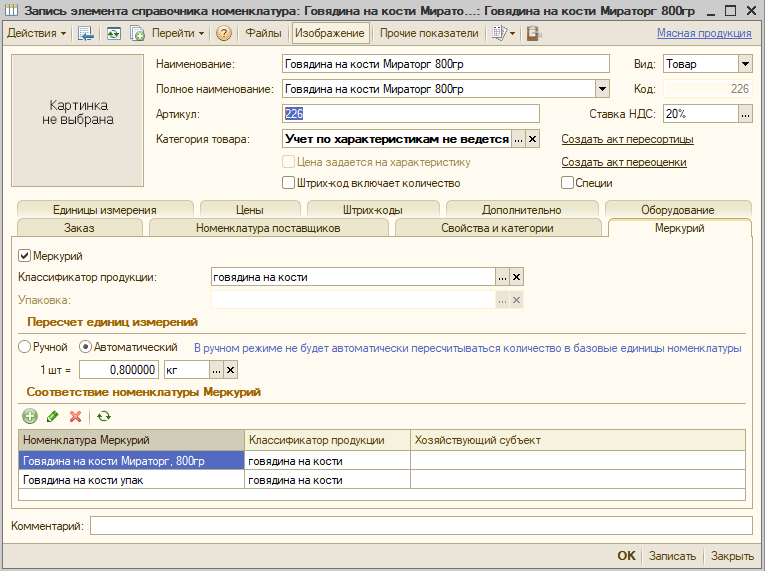Click the Наименование input field

click(446, 64)
